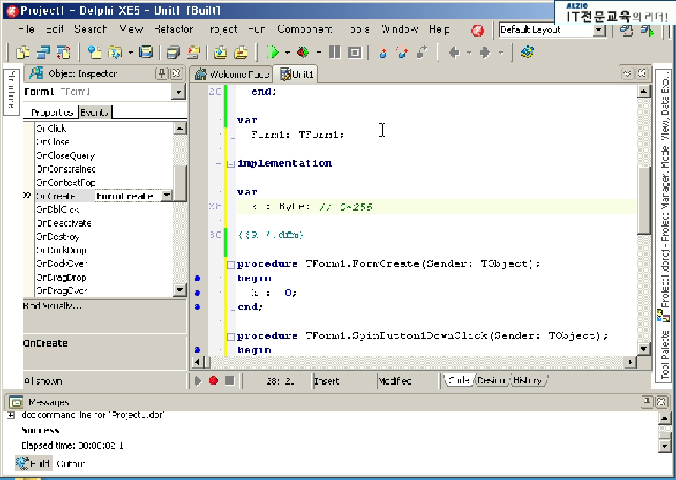Pin the Object Inspector panel
Image resolution: width=676 pixels, height=480 pixels.
click(162, 73)
